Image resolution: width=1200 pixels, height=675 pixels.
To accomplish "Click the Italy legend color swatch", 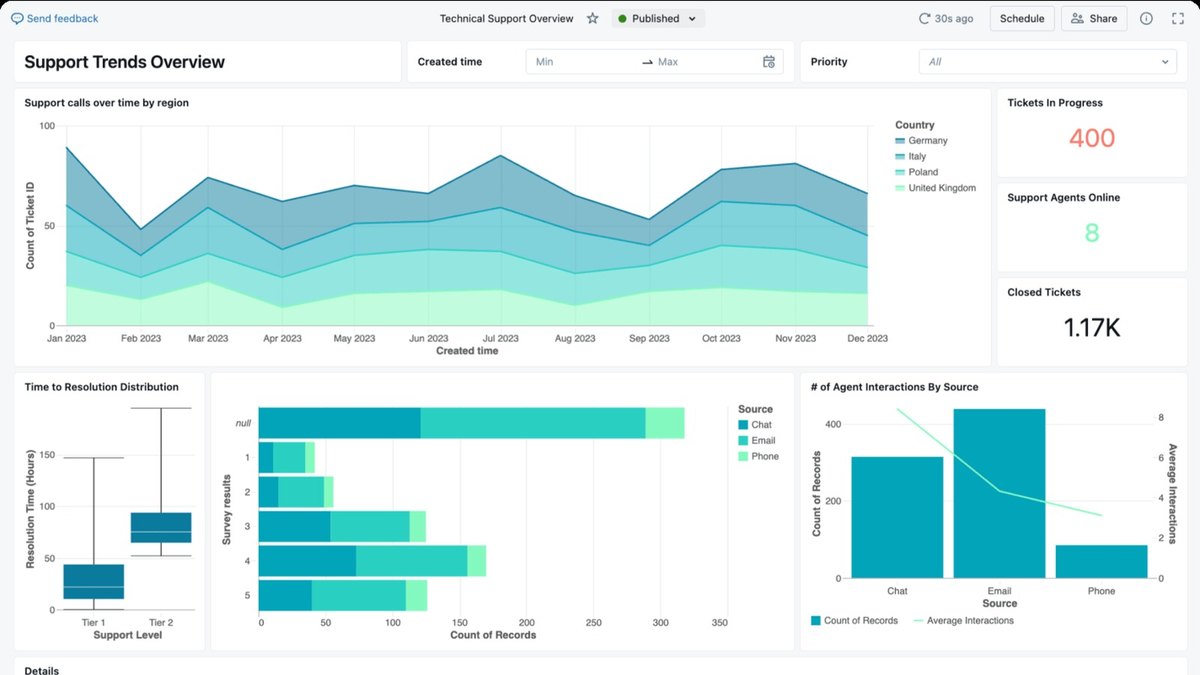I will click(x=900, y=157).
